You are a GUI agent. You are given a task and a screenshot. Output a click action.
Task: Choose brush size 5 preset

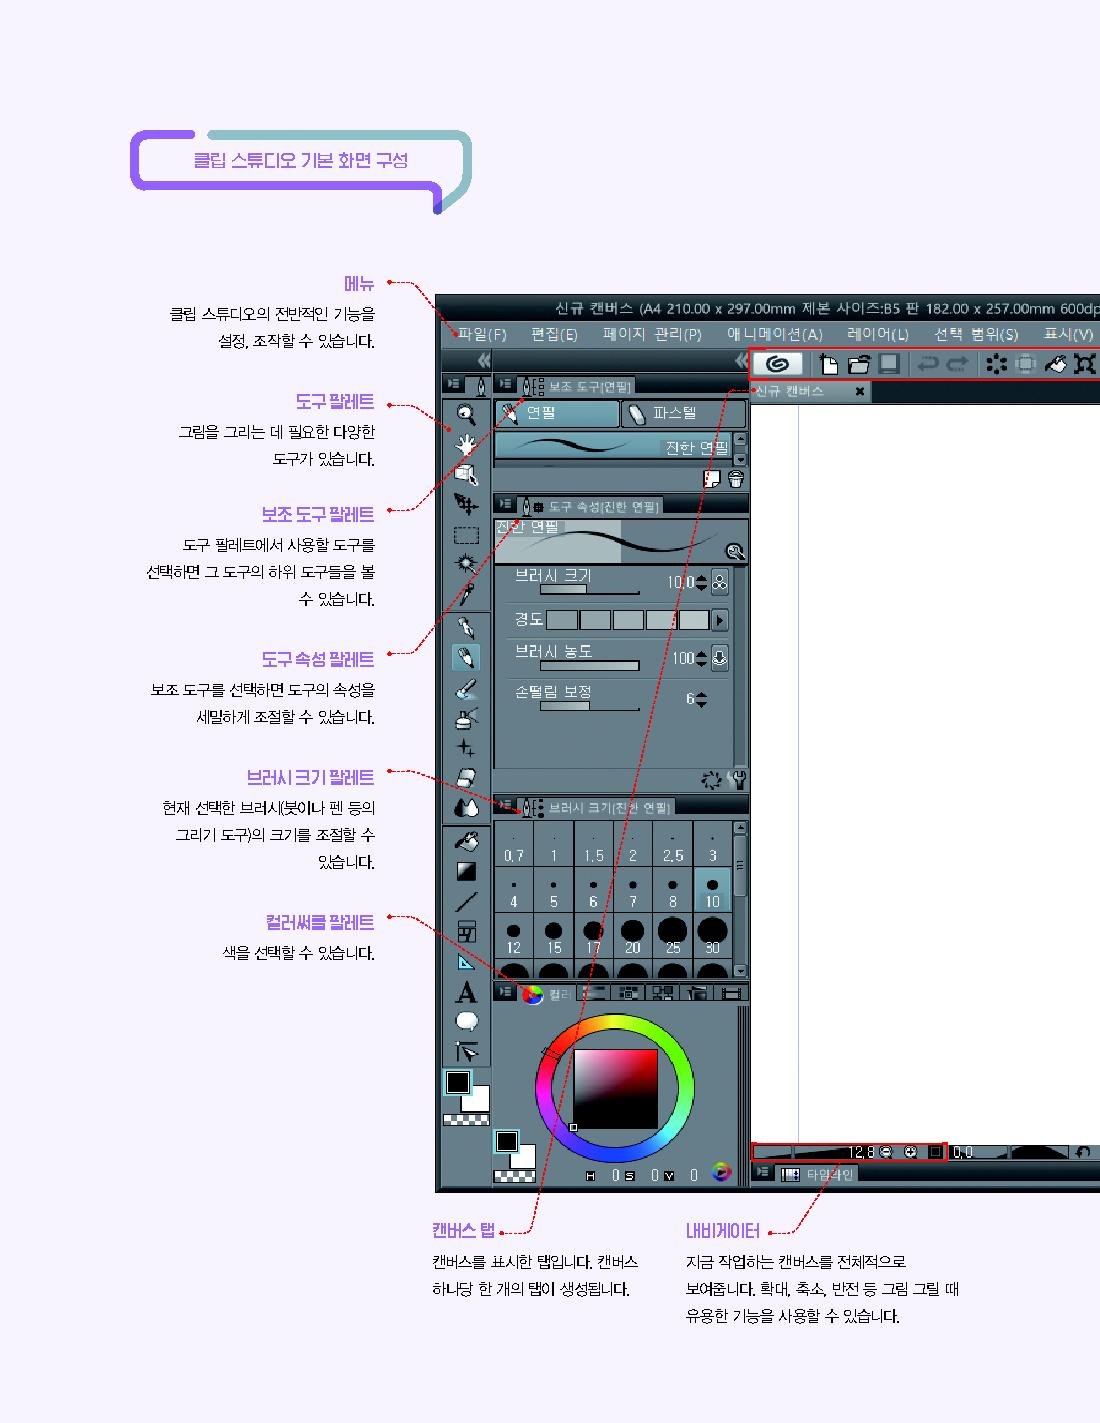tap(553, 890)
